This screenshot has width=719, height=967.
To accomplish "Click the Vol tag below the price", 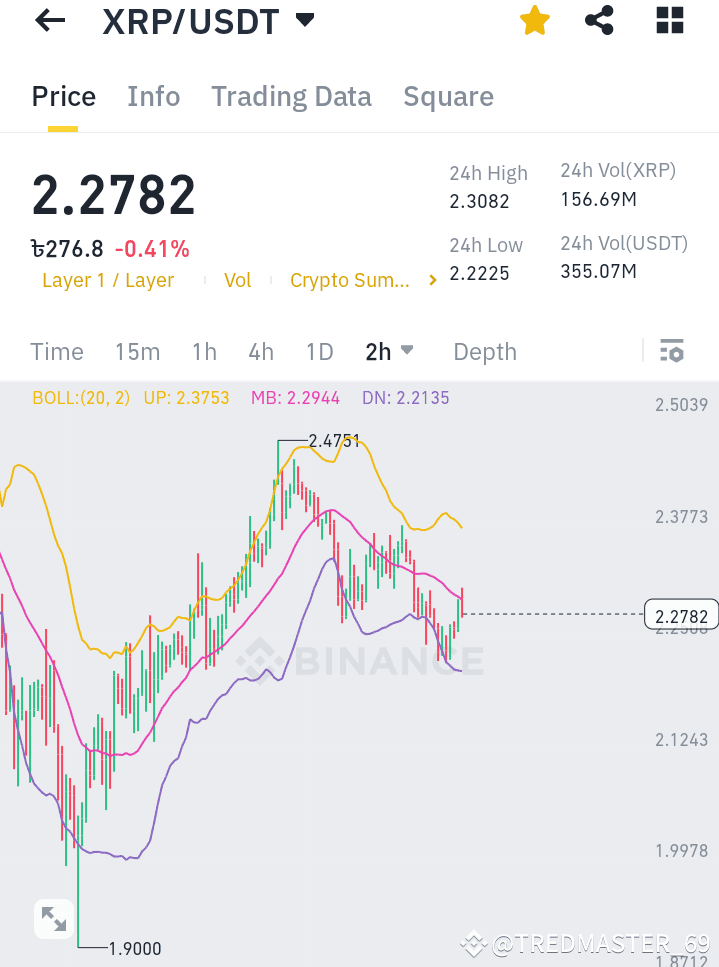I will [x=237, y=280].
